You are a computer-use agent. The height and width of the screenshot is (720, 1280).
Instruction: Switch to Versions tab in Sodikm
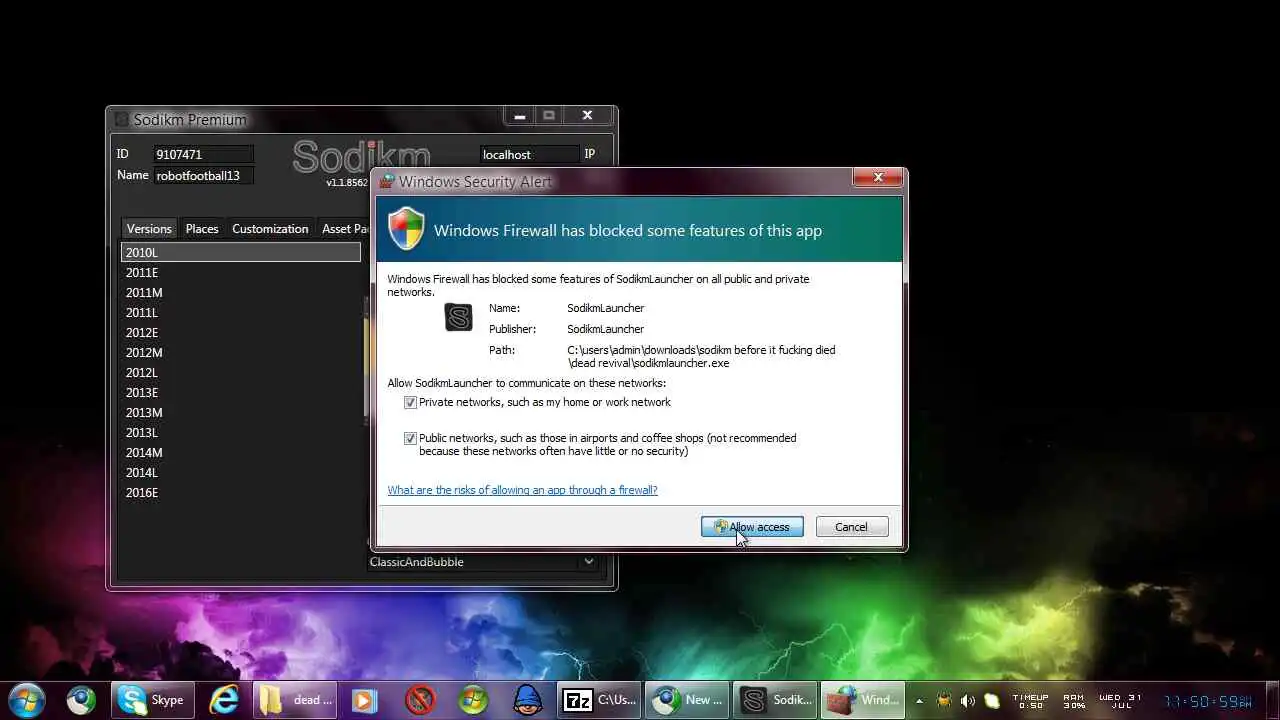click(149, 229)
